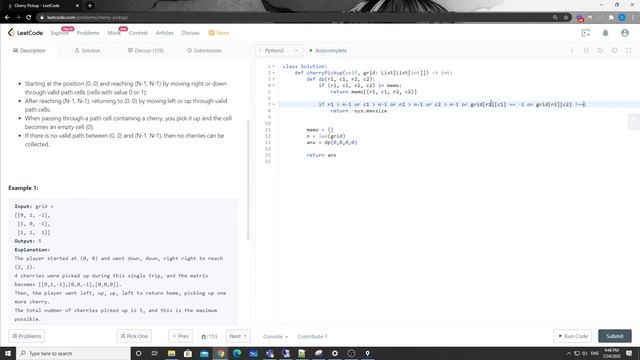
Task: Switch to the Description tab
Action: [29, 51]
